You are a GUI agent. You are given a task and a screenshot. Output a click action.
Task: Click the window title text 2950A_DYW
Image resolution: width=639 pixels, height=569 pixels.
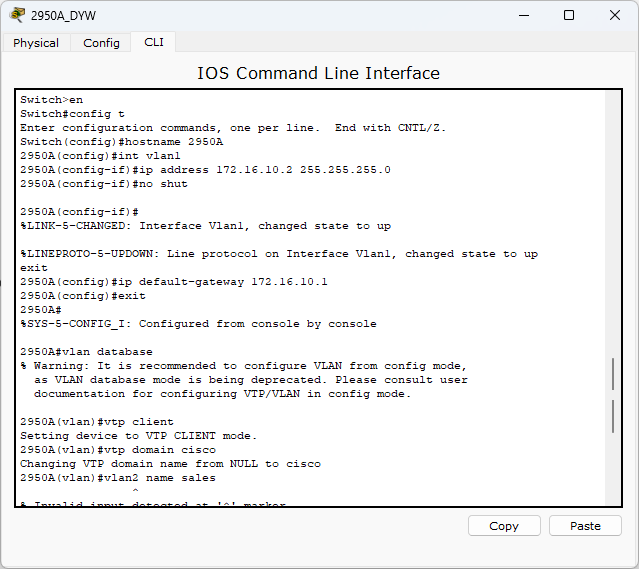coord(63,16)
